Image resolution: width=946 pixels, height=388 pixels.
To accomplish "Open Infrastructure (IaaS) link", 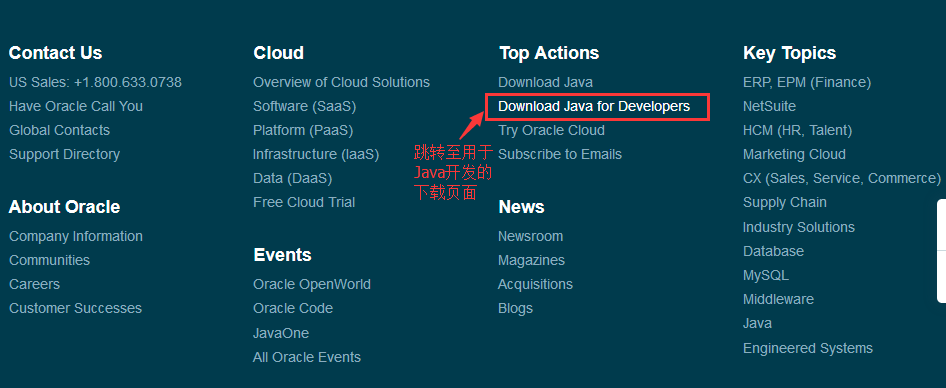I will tap(316, 154).
